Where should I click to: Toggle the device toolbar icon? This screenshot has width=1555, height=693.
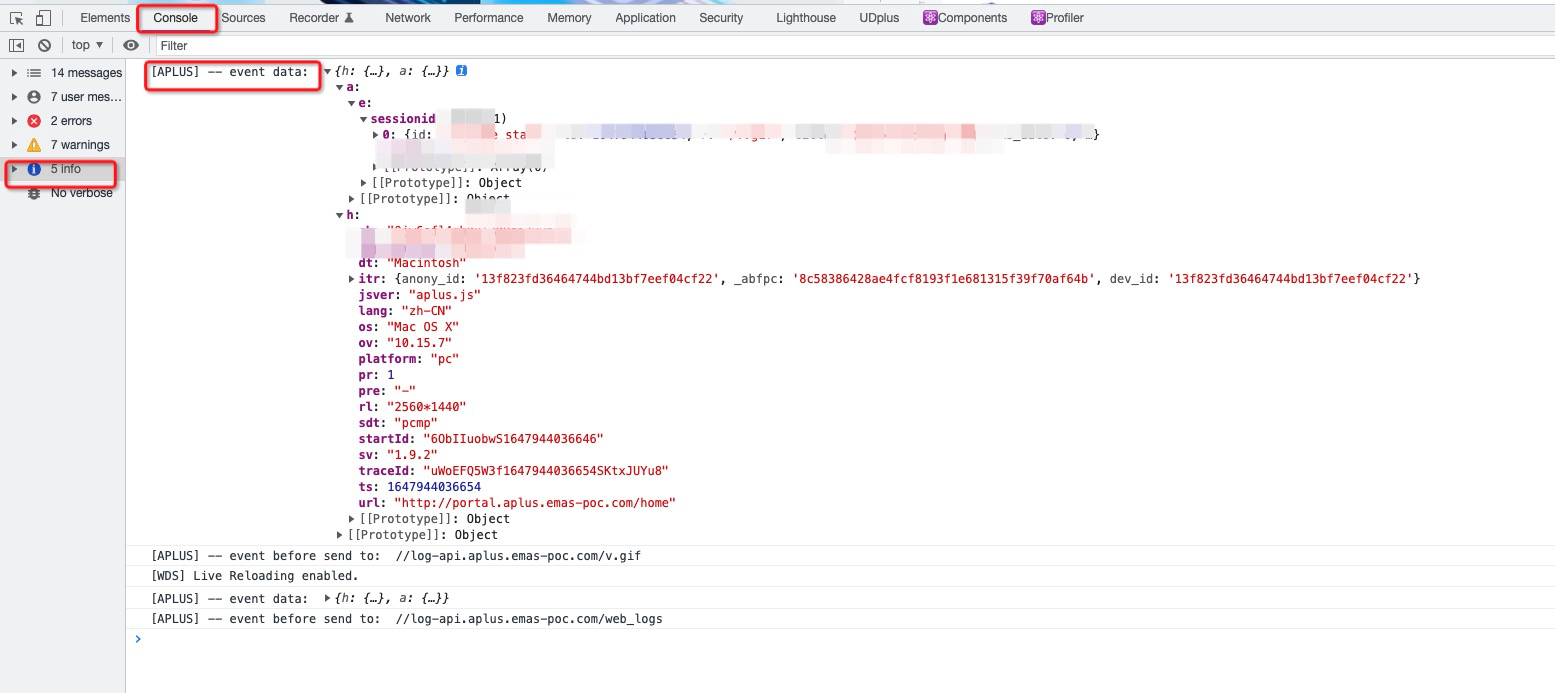coord(43,18)
